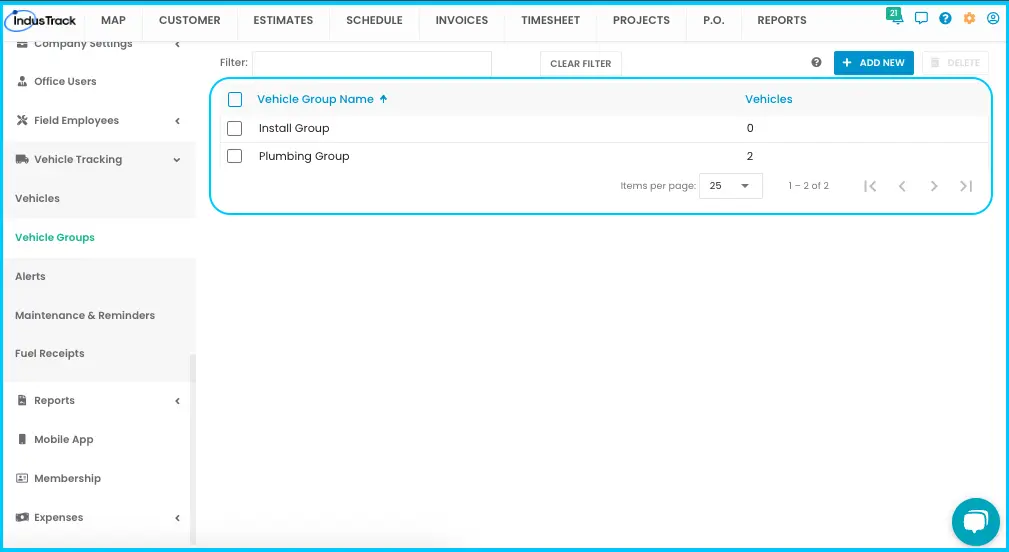Open the user profile icon
This screenshot has height=552, width=1009.
coord(993,18)
